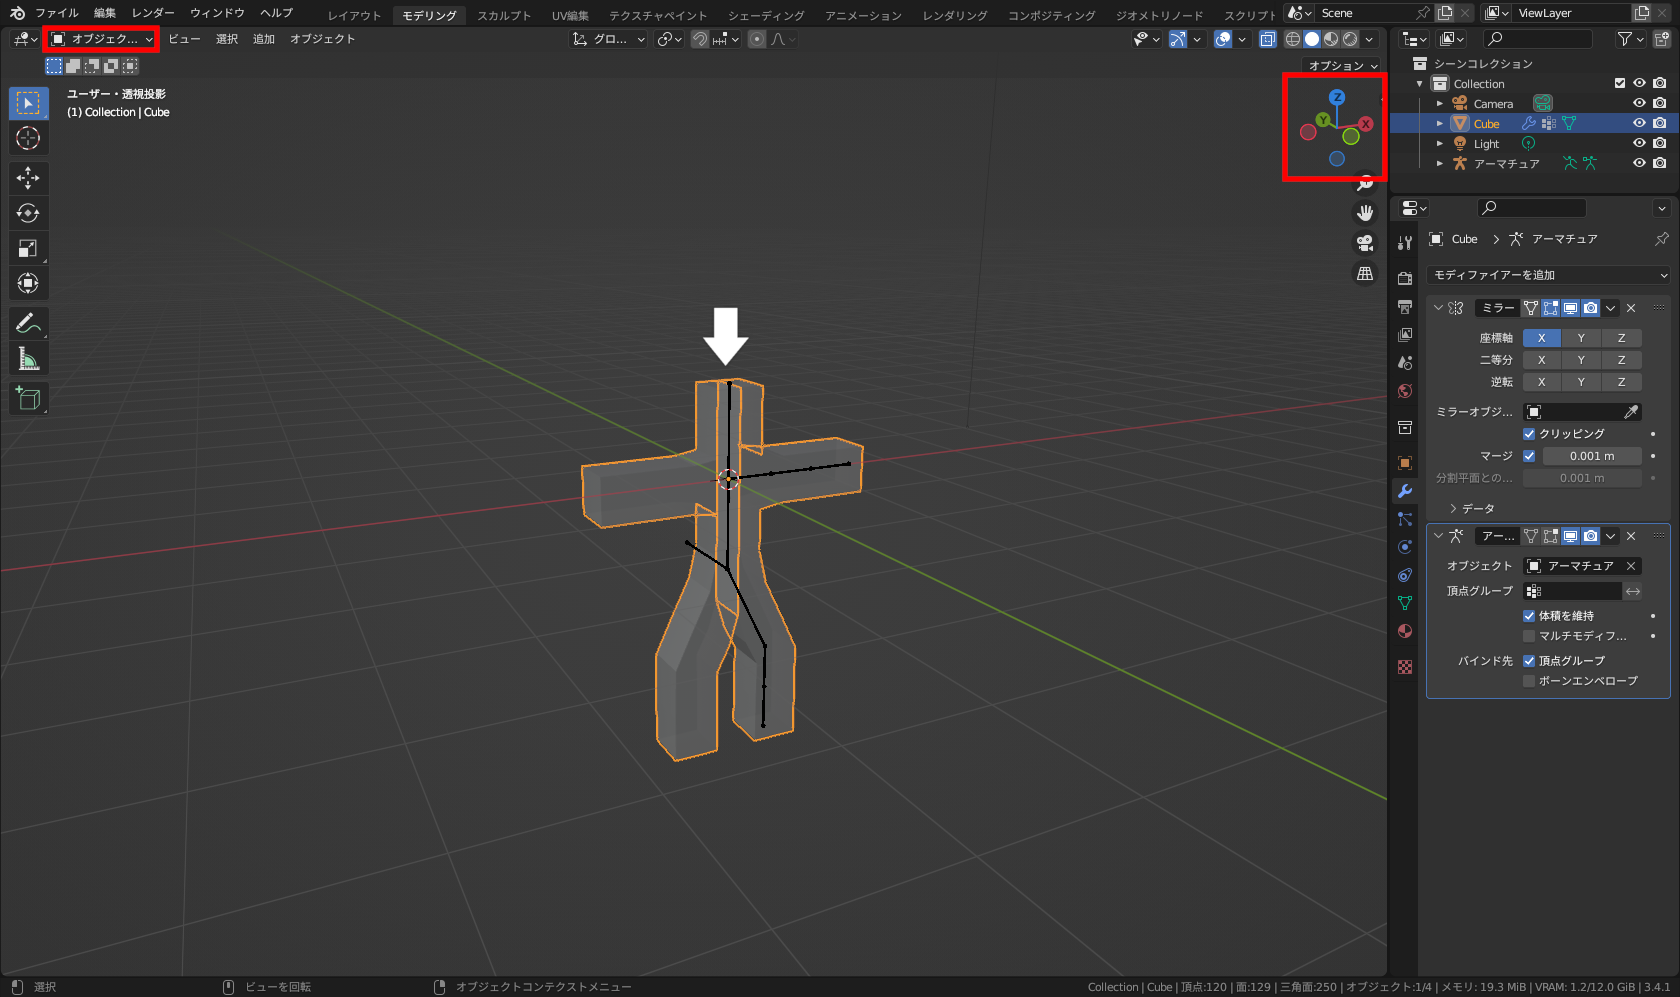Open the Render properties tab
The height and width of the screenshot is (997, 1680).
click(x=1405, y=278)
